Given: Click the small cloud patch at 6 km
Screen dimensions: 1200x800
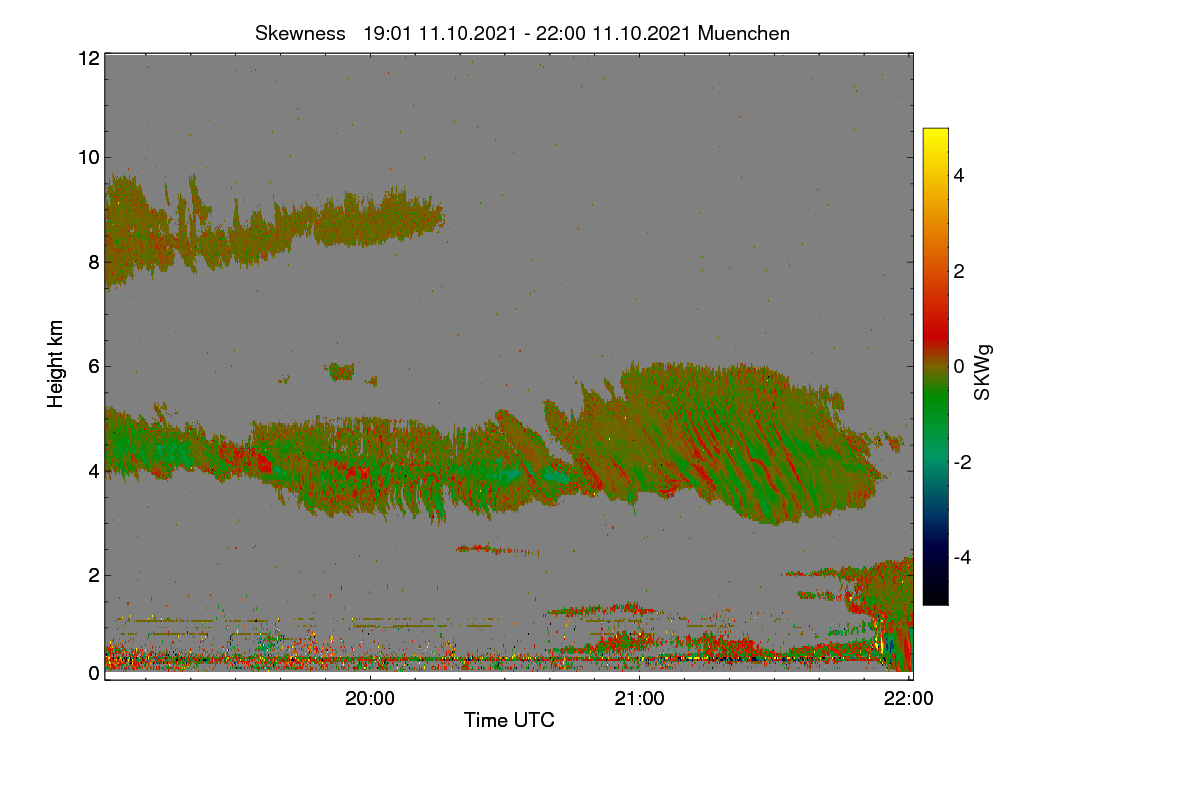Looking at the screenshot, I should pos(341,372).
